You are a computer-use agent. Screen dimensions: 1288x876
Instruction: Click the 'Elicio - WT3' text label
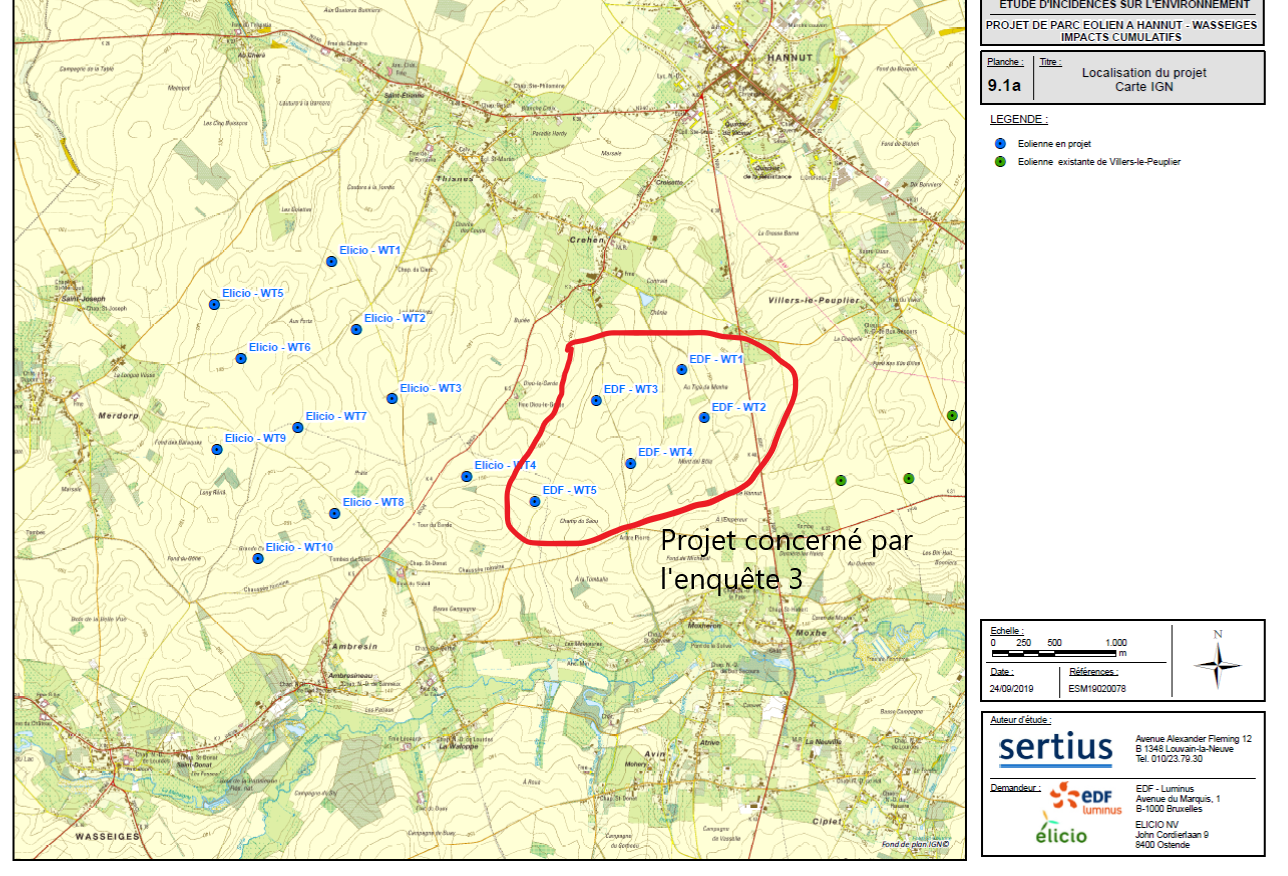[431, 388]
